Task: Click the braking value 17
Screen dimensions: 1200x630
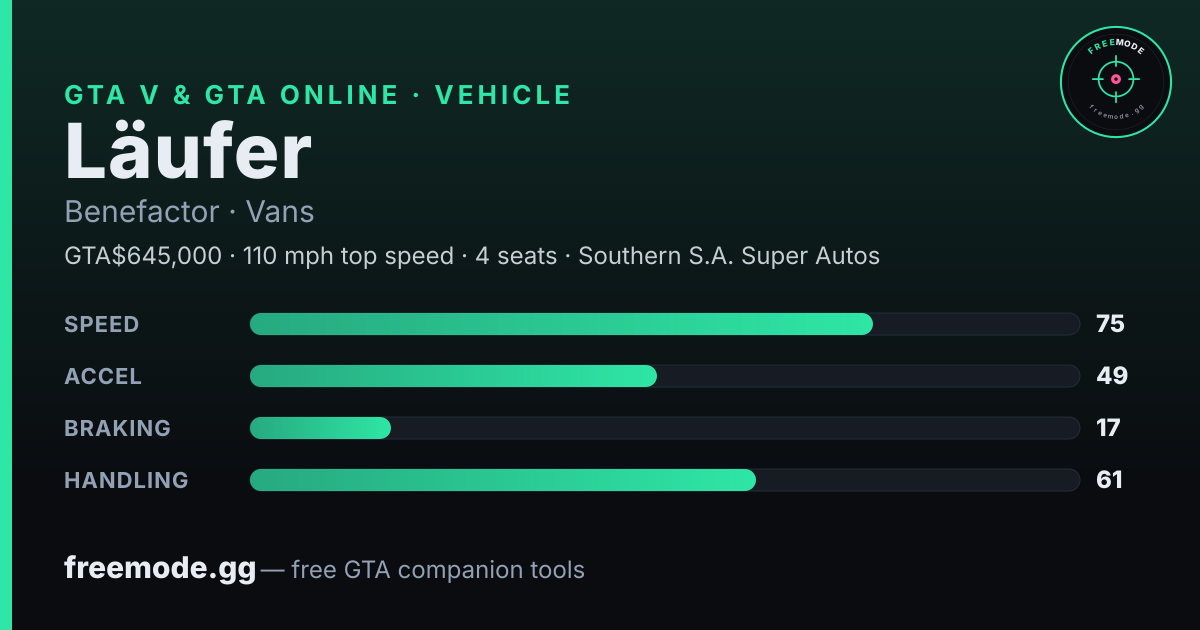Action: tap(1108, 428)
